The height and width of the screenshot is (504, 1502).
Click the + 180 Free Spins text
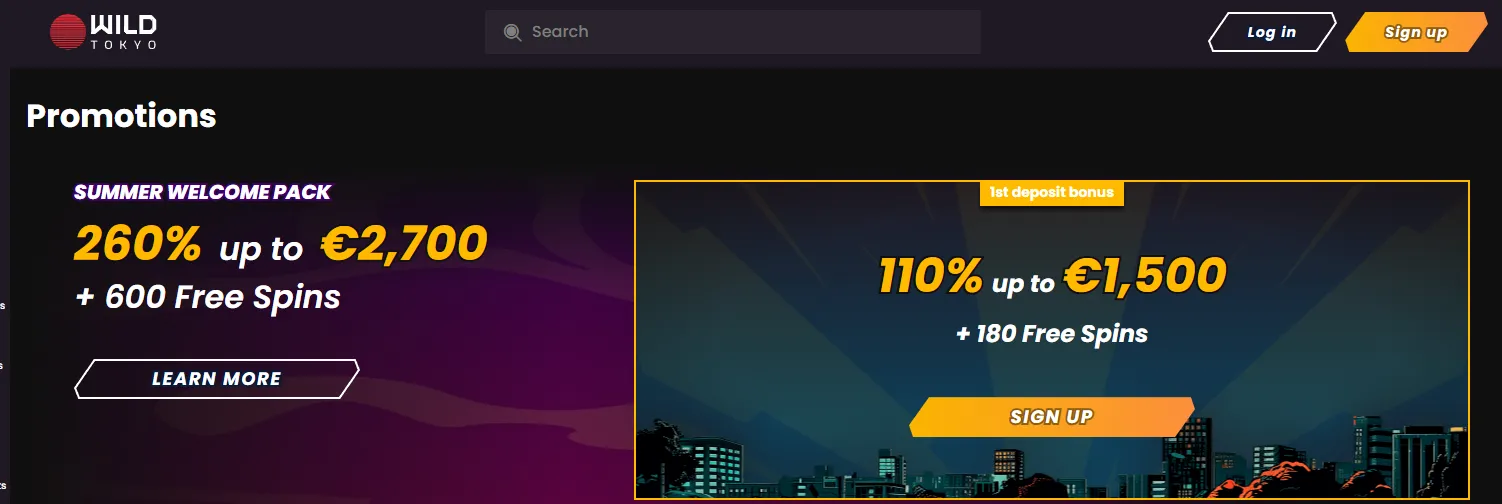(1052, 333)
